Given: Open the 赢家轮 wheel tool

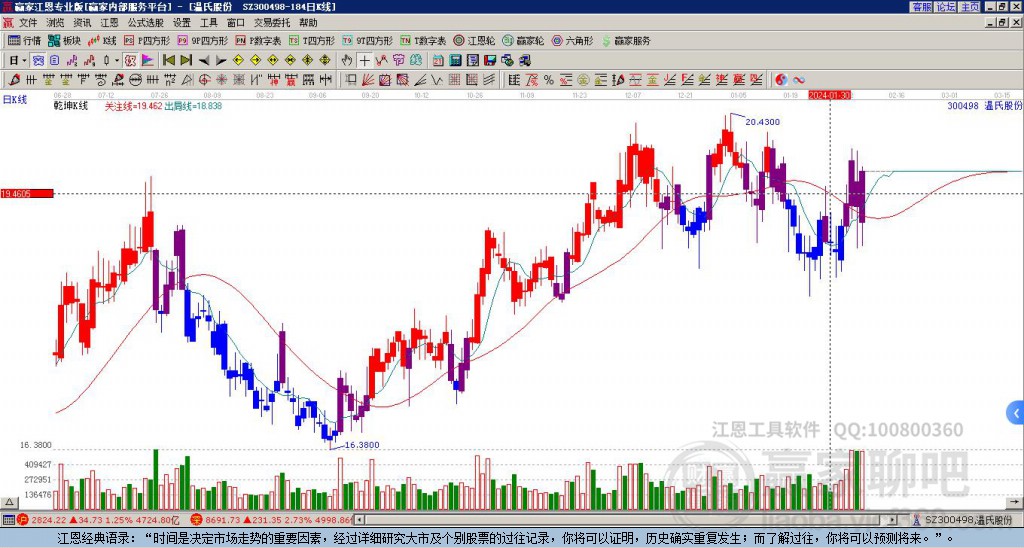Looking at the screenshot, I should coord(522,40).
